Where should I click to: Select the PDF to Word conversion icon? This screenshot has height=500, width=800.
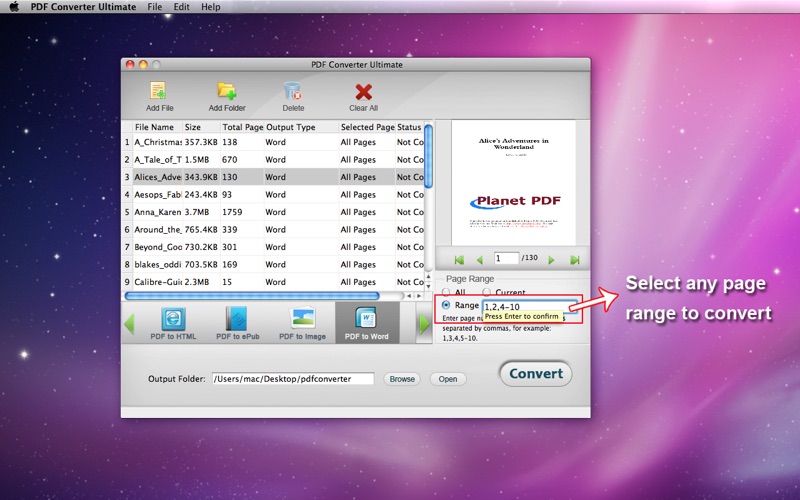coord(366,319)
